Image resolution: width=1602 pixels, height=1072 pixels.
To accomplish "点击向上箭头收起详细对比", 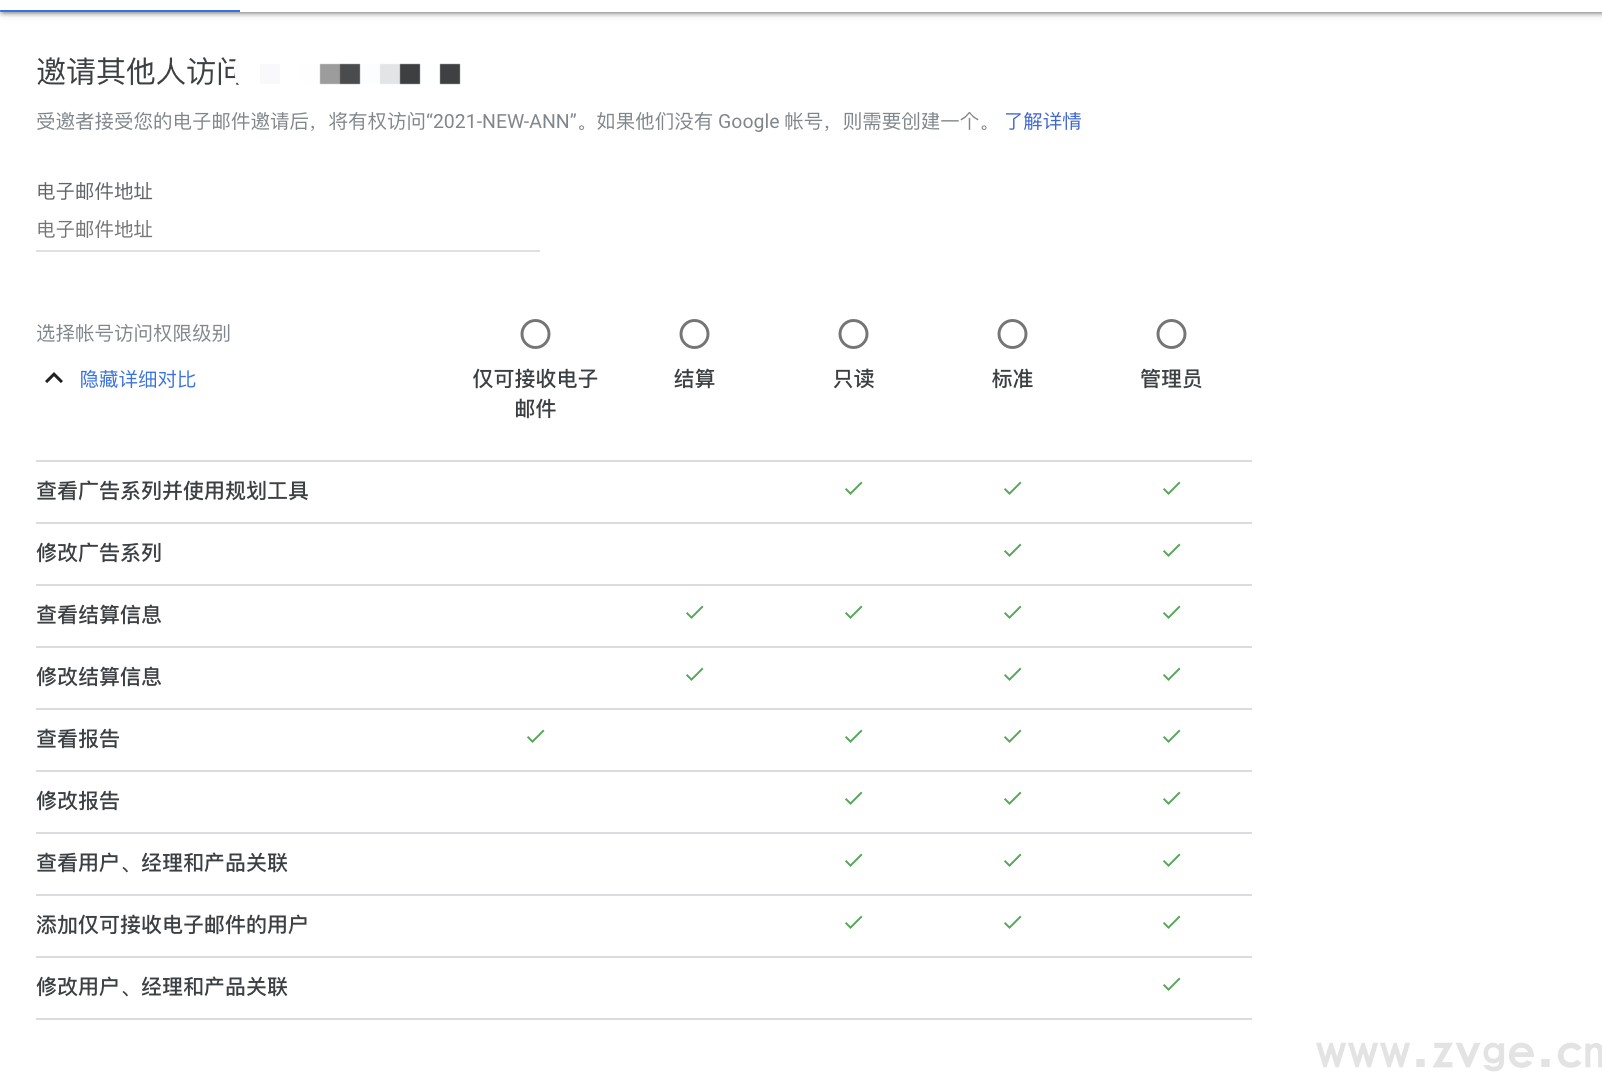I will (53, 379).
